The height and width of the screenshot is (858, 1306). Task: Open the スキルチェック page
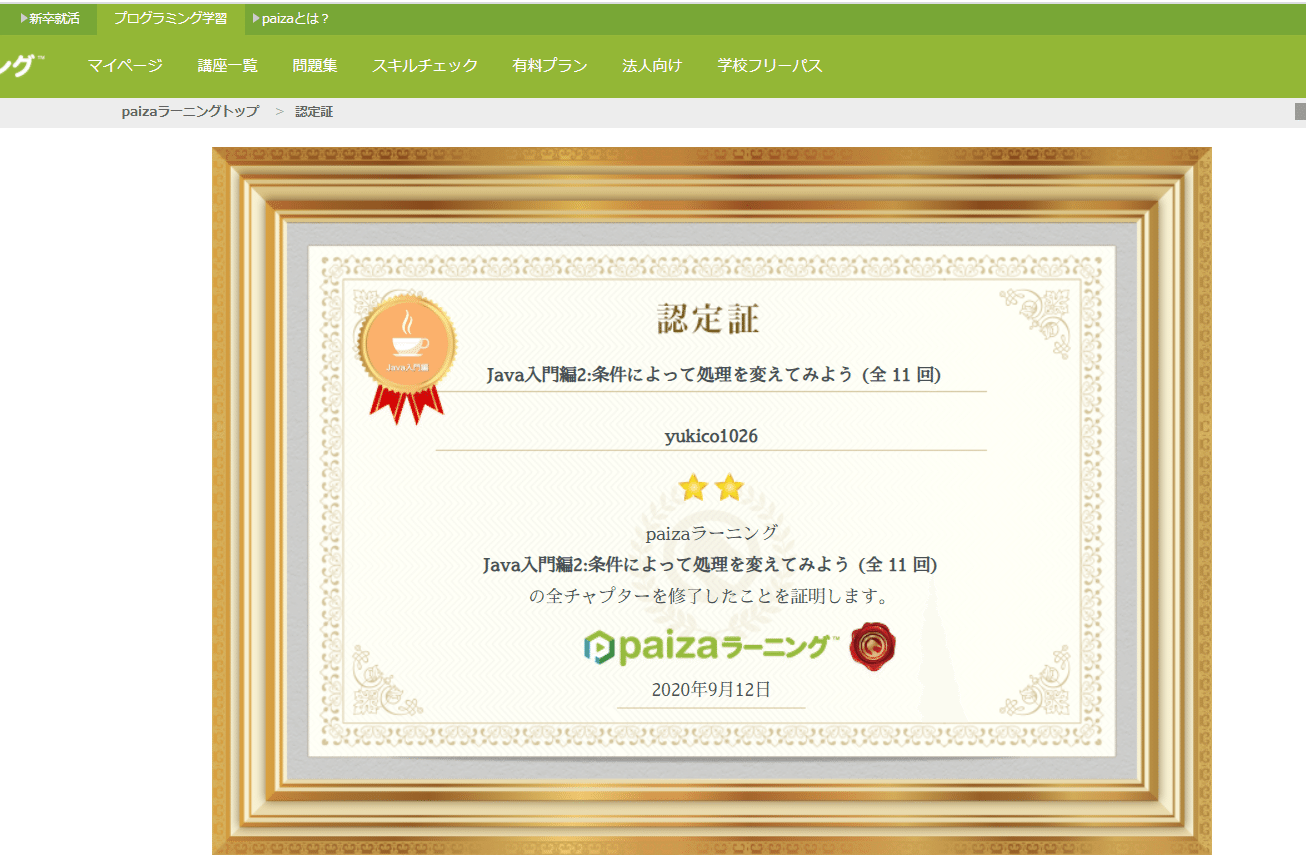coord(425,65)
